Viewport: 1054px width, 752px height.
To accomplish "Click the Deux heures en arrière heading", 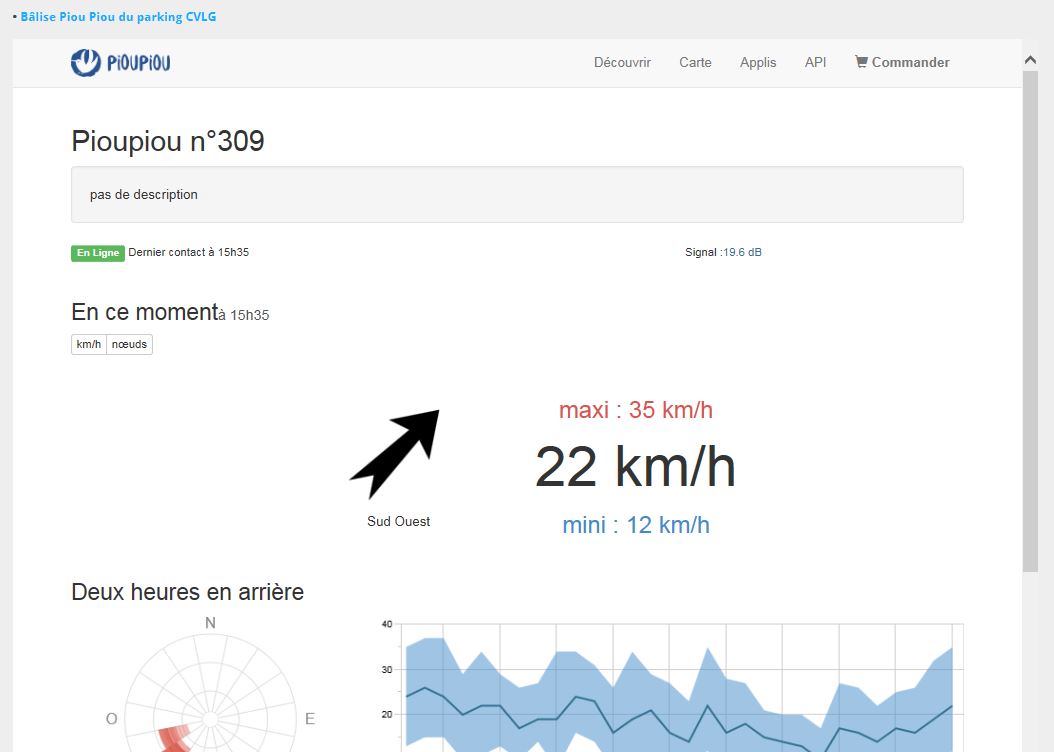I will [x=188, y=592].
